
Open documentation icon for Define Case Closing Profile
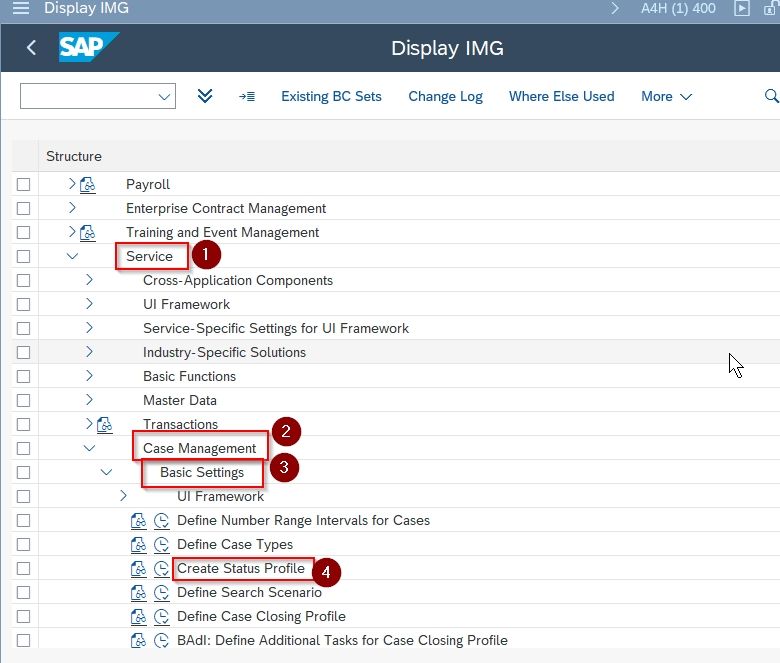pyautogui.click(x=138, y=617)
